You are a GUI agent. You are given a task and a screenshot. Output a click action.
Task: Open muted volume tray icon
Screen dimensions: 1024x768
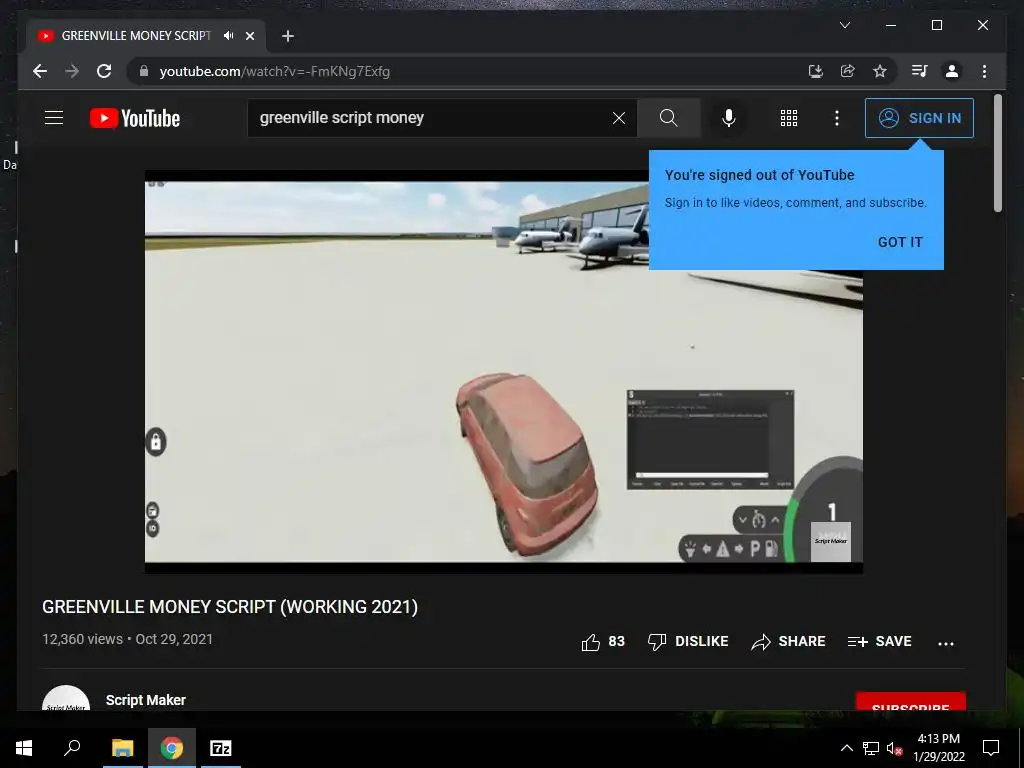[894, 748]
